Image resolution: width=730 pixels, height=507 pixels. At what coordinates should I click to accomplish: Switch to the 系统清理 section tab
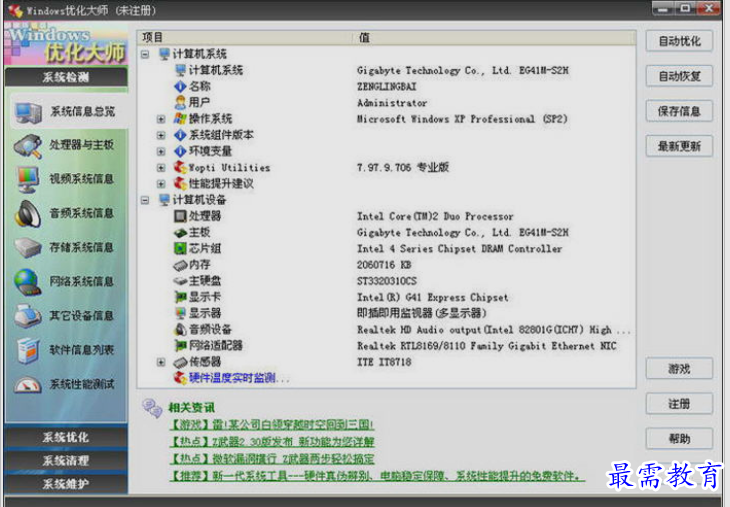pos(66,460)
